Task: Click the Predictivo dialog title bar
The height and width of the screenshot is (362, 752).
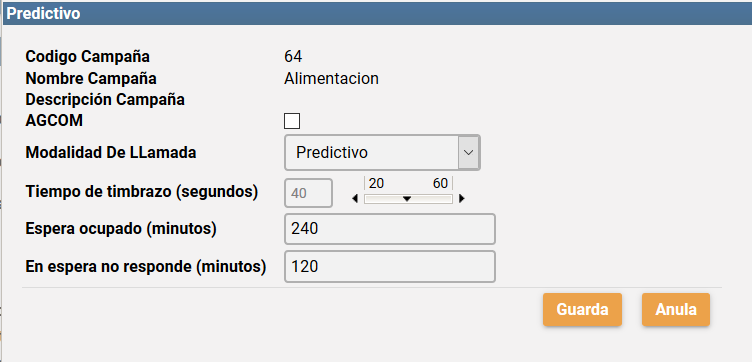Action: [377, 13]
